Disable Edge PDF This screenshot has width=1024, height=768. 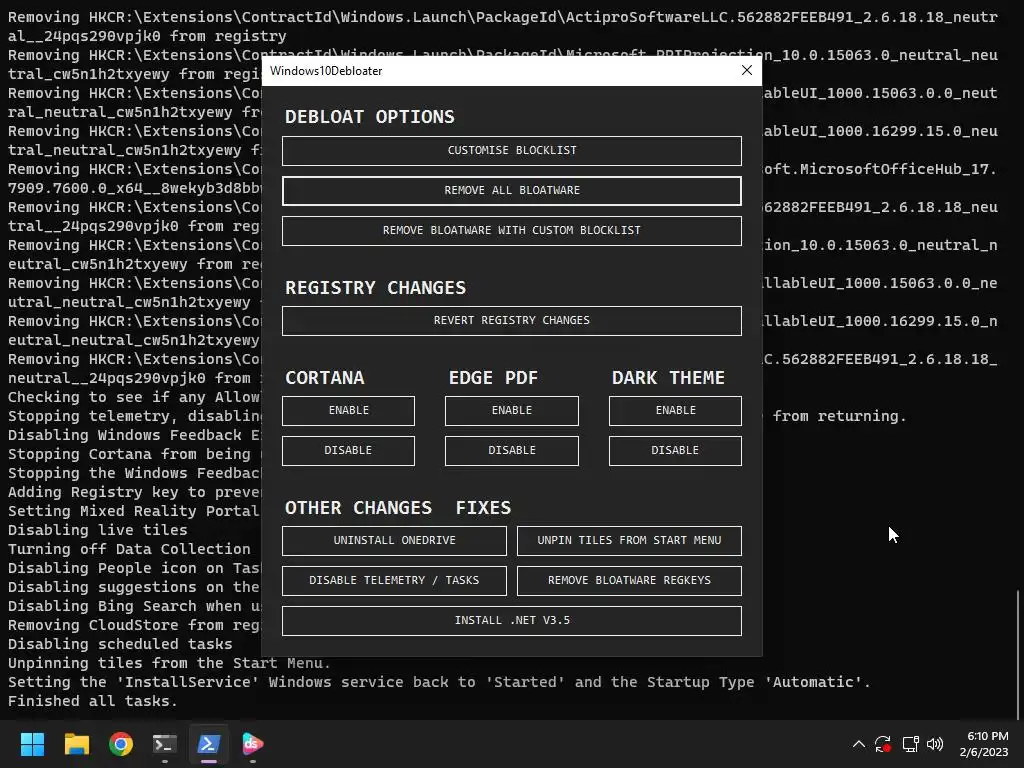point(512,451)
